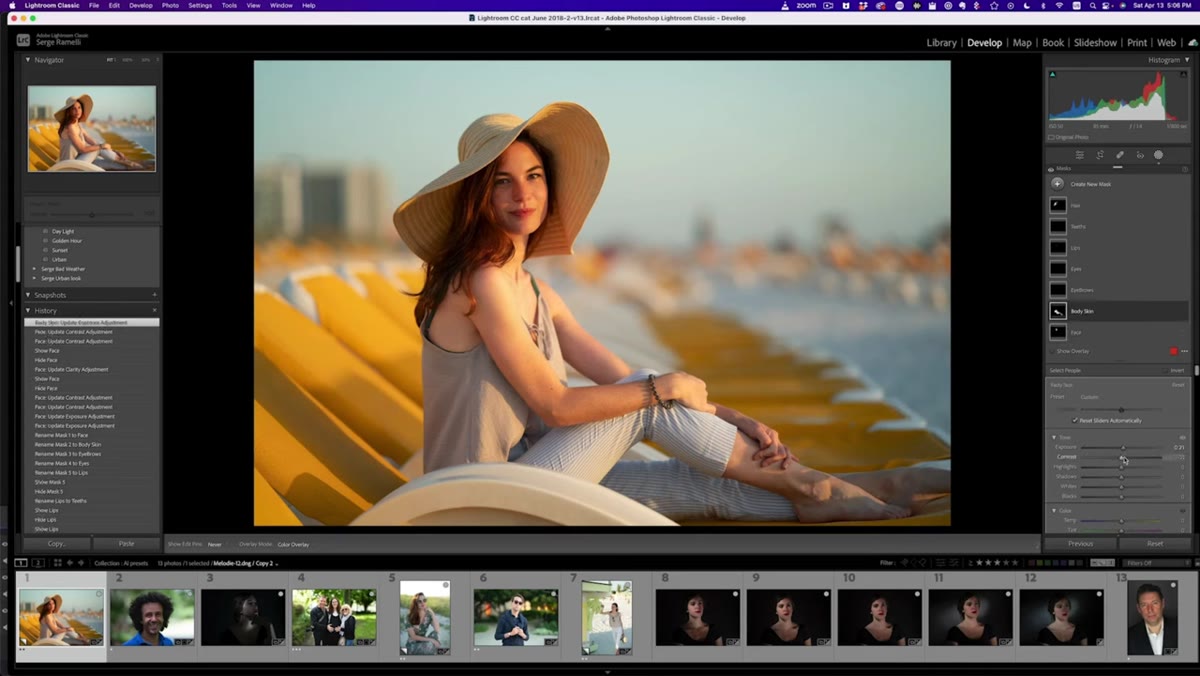Select the Masking tool icon
Image resolution: width=1200 pixels, height=676 pixels.
point(1159,155)
